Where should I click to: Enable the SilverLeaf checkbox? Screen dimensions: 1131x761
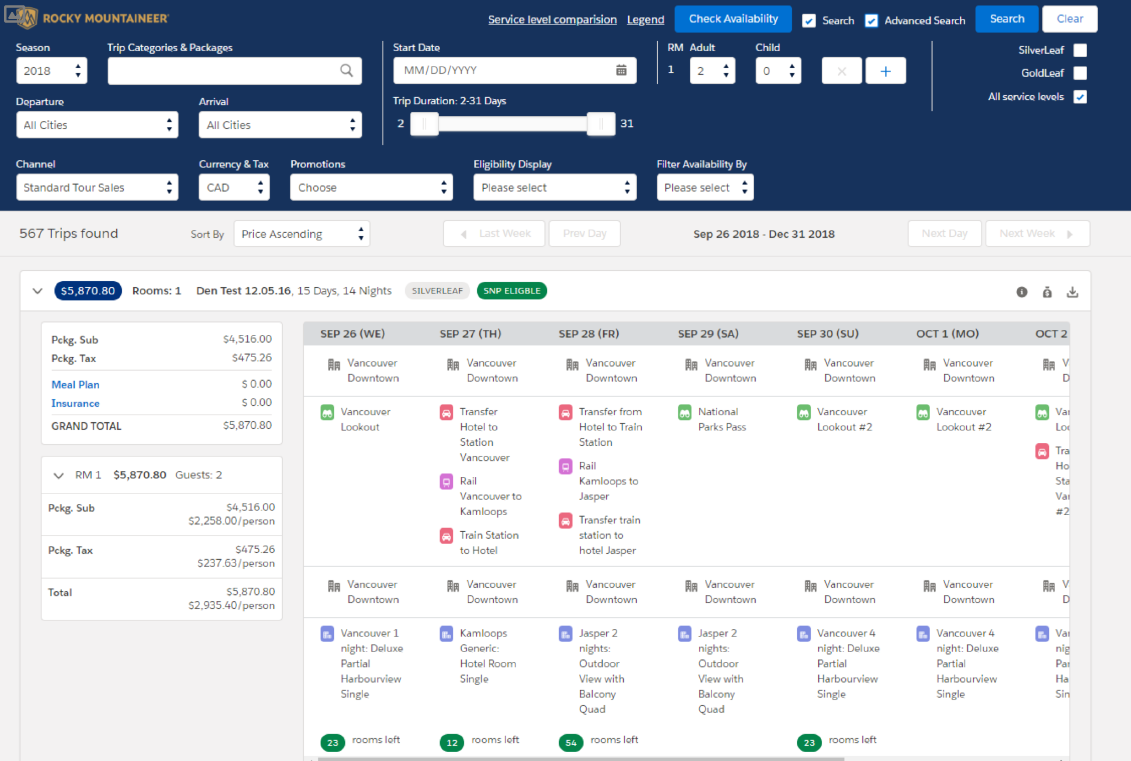point(1080,50)
